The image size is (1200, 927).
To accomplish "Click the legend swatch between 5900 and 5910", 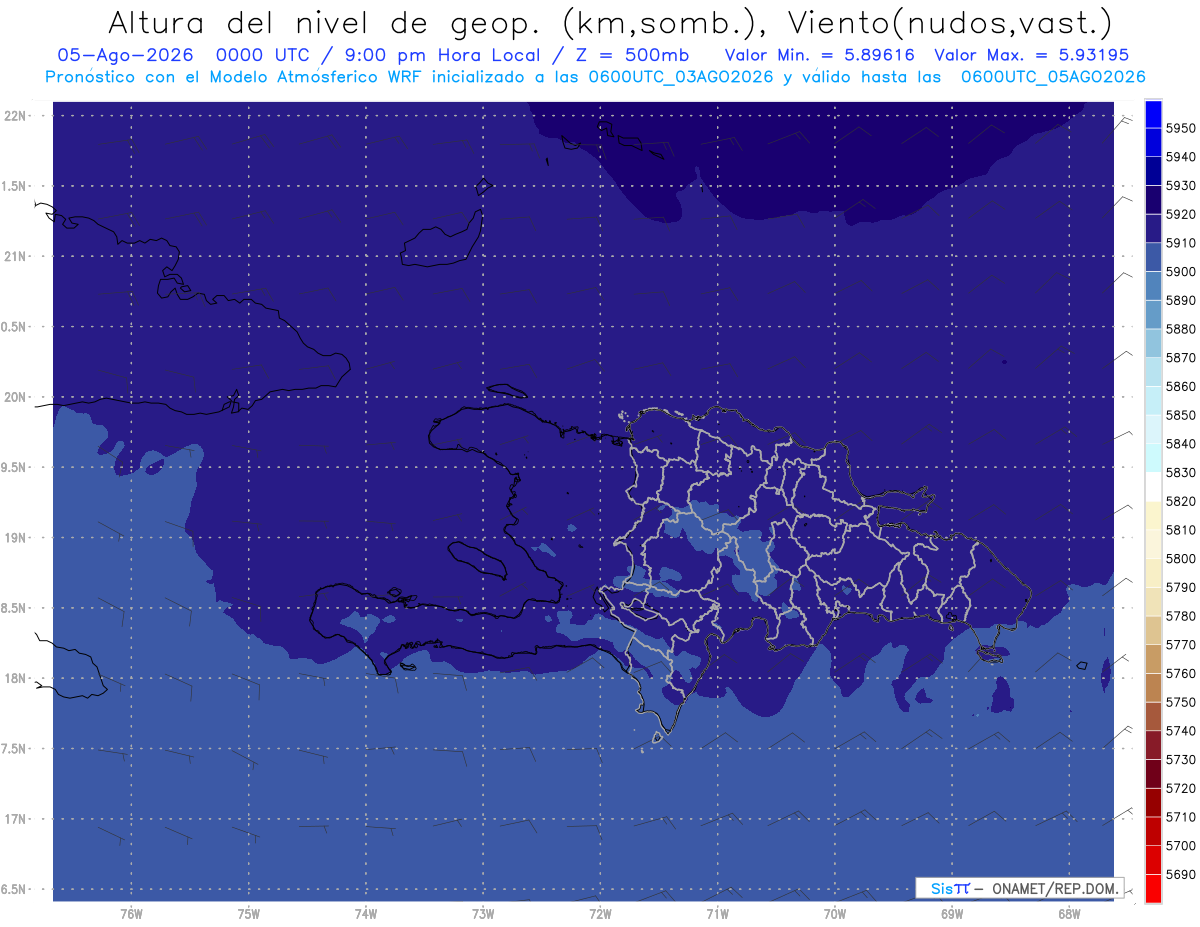I will point(1153,257).
